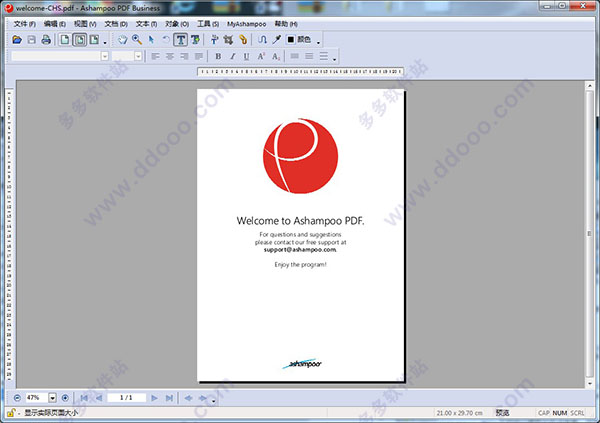Click the back navigation arrow
Image resolution: width=600 pixels, height=423 pixels.
pyautogui.click(x=188, y=398)
